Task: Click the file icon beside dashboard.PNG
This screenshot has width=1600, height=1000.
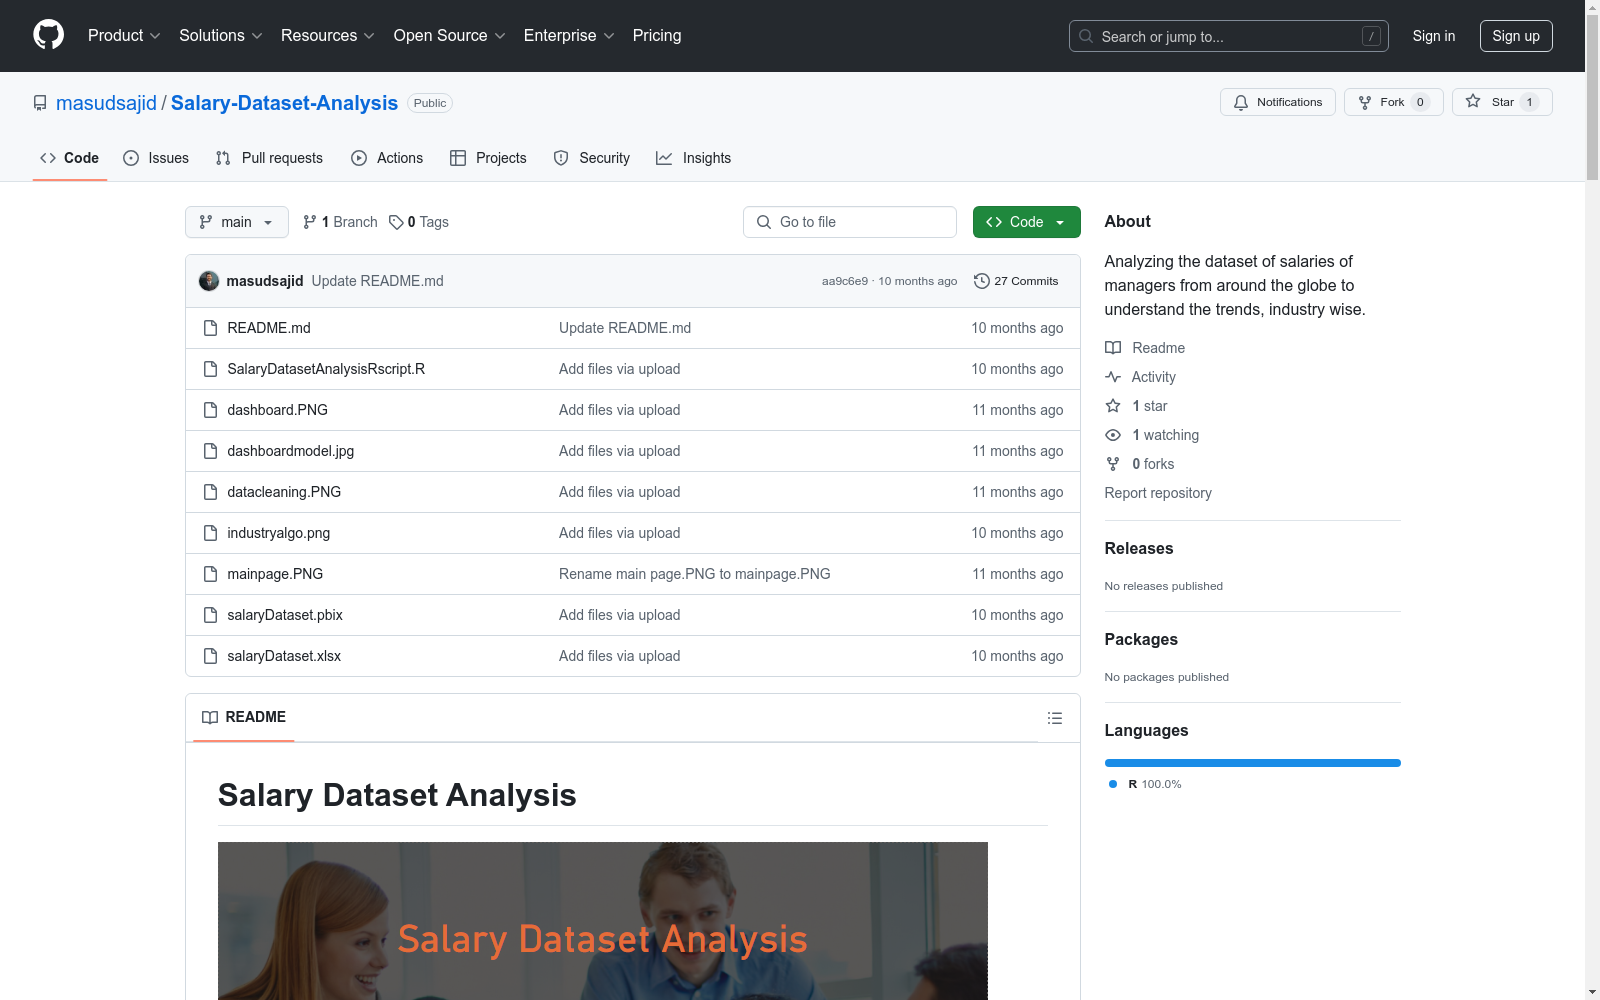Action: coord(210,410)
